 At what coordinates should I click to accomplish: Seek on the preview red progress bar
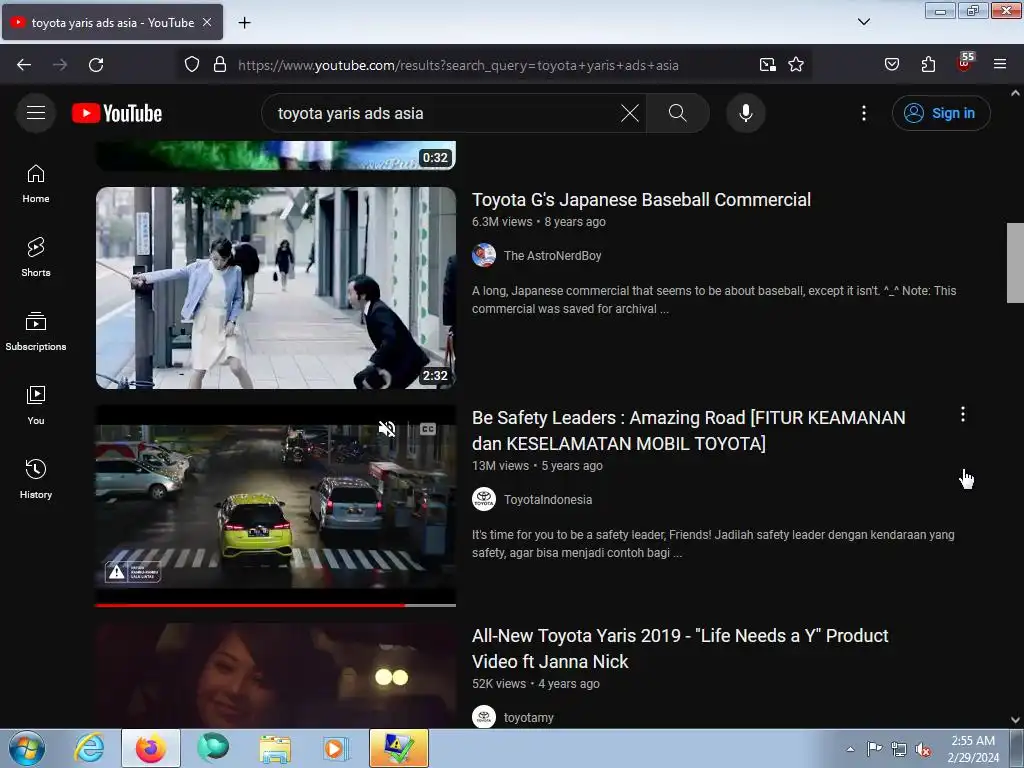(x=276, y=605)
